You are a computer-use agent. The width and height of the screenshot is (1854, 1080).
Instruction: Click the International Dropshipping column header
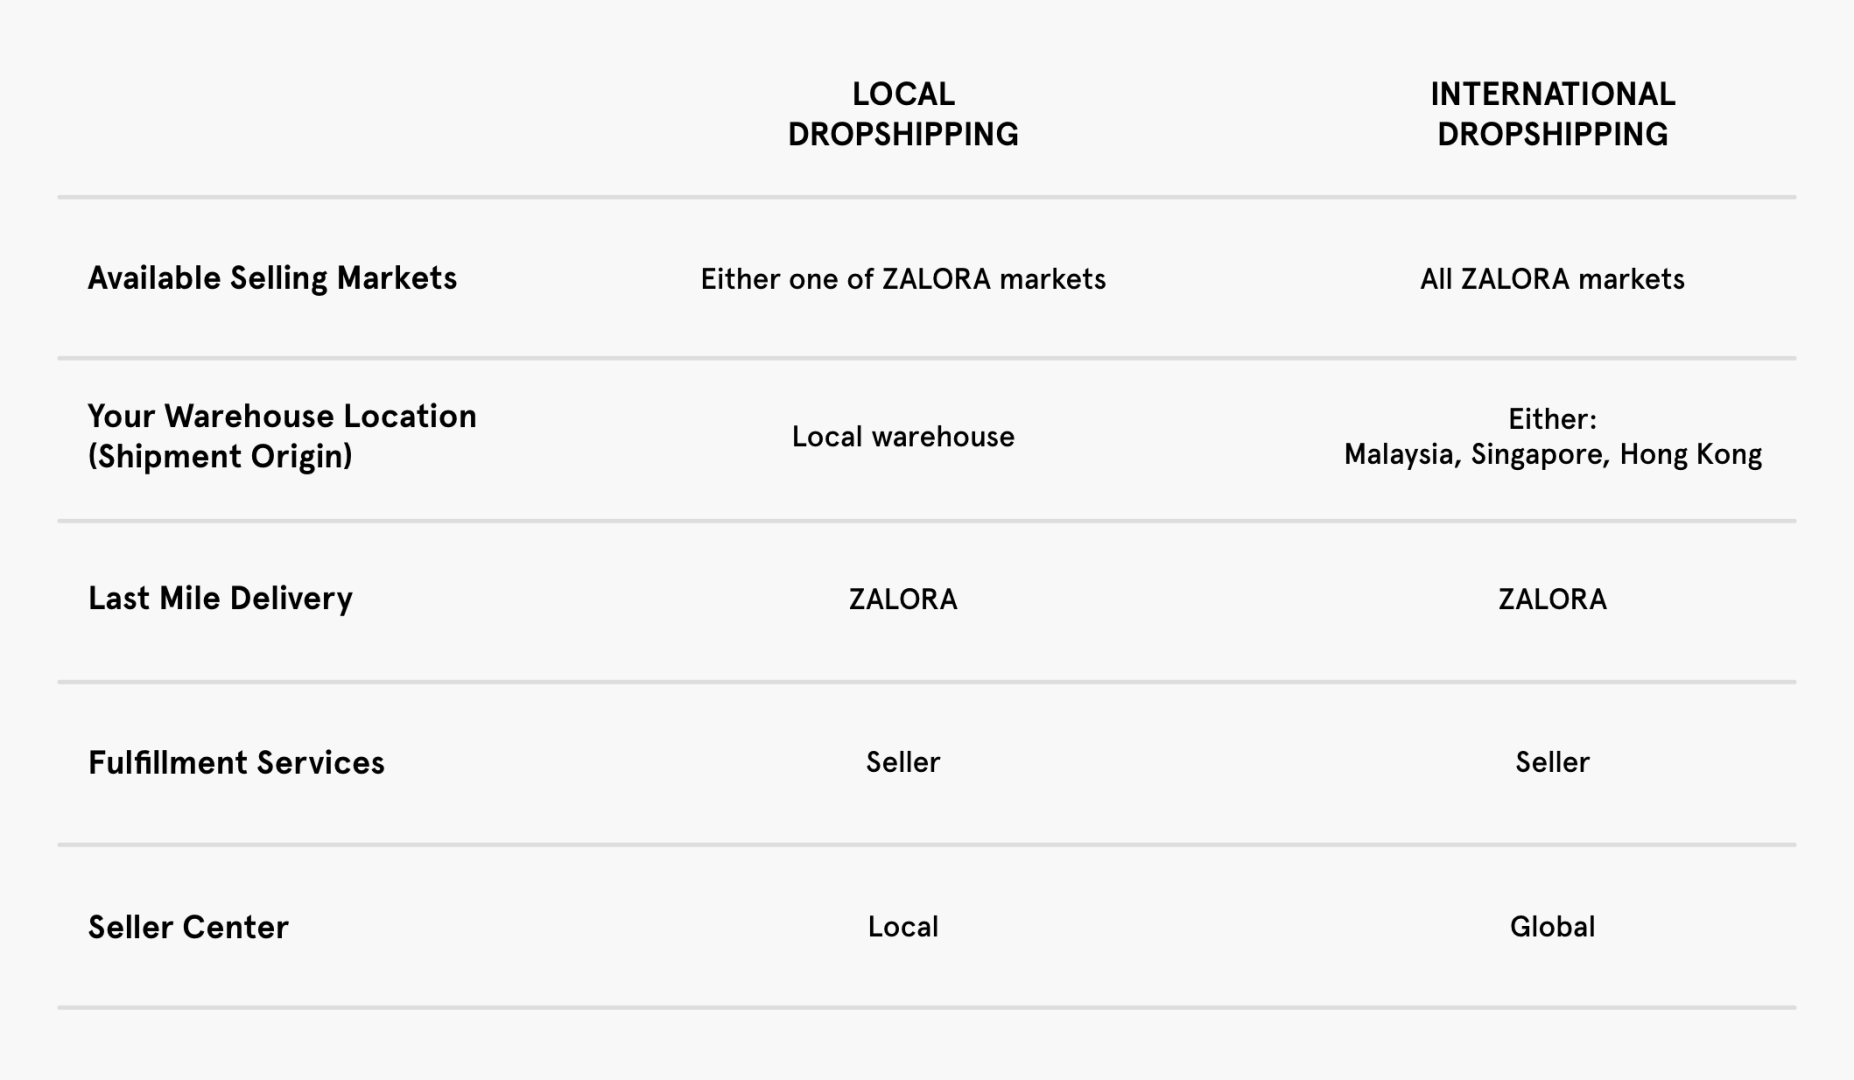click(1552, 113)
